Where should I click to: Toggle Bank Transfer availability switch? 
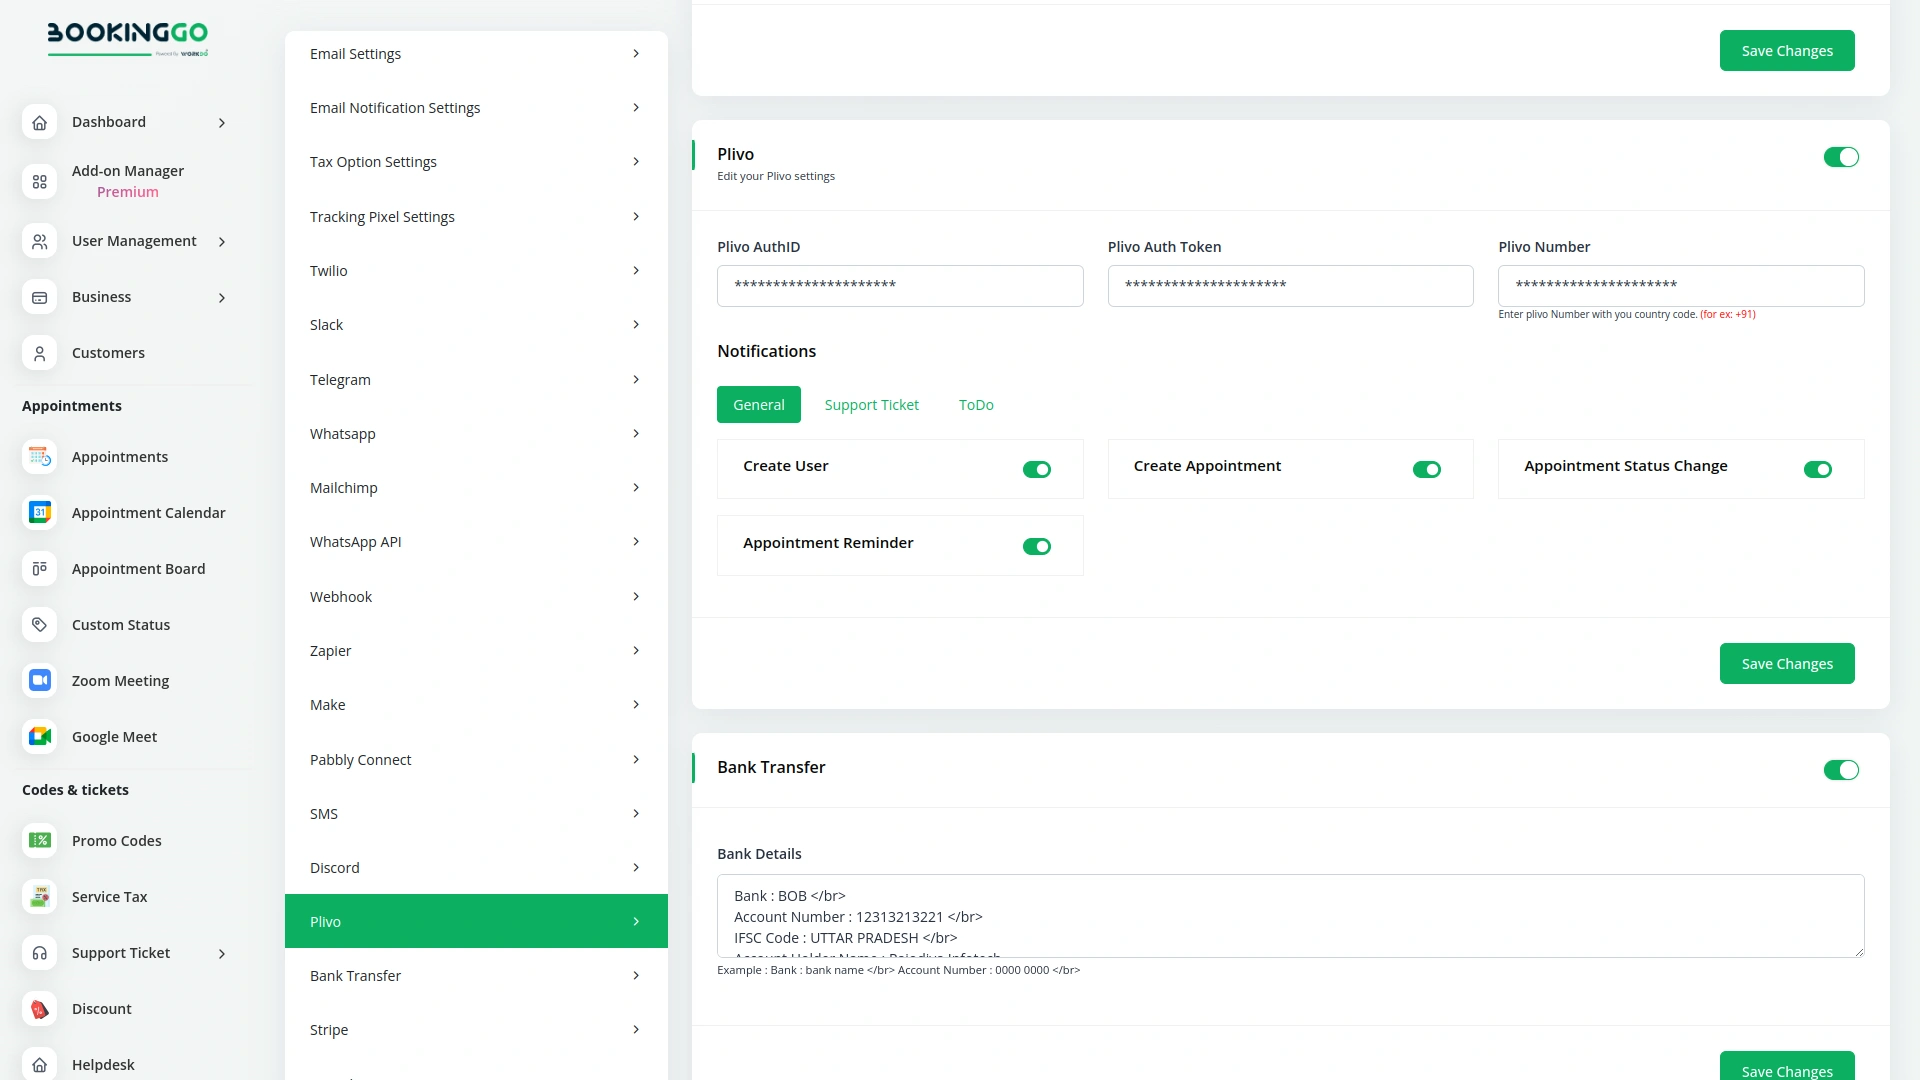pos(1841,770)
